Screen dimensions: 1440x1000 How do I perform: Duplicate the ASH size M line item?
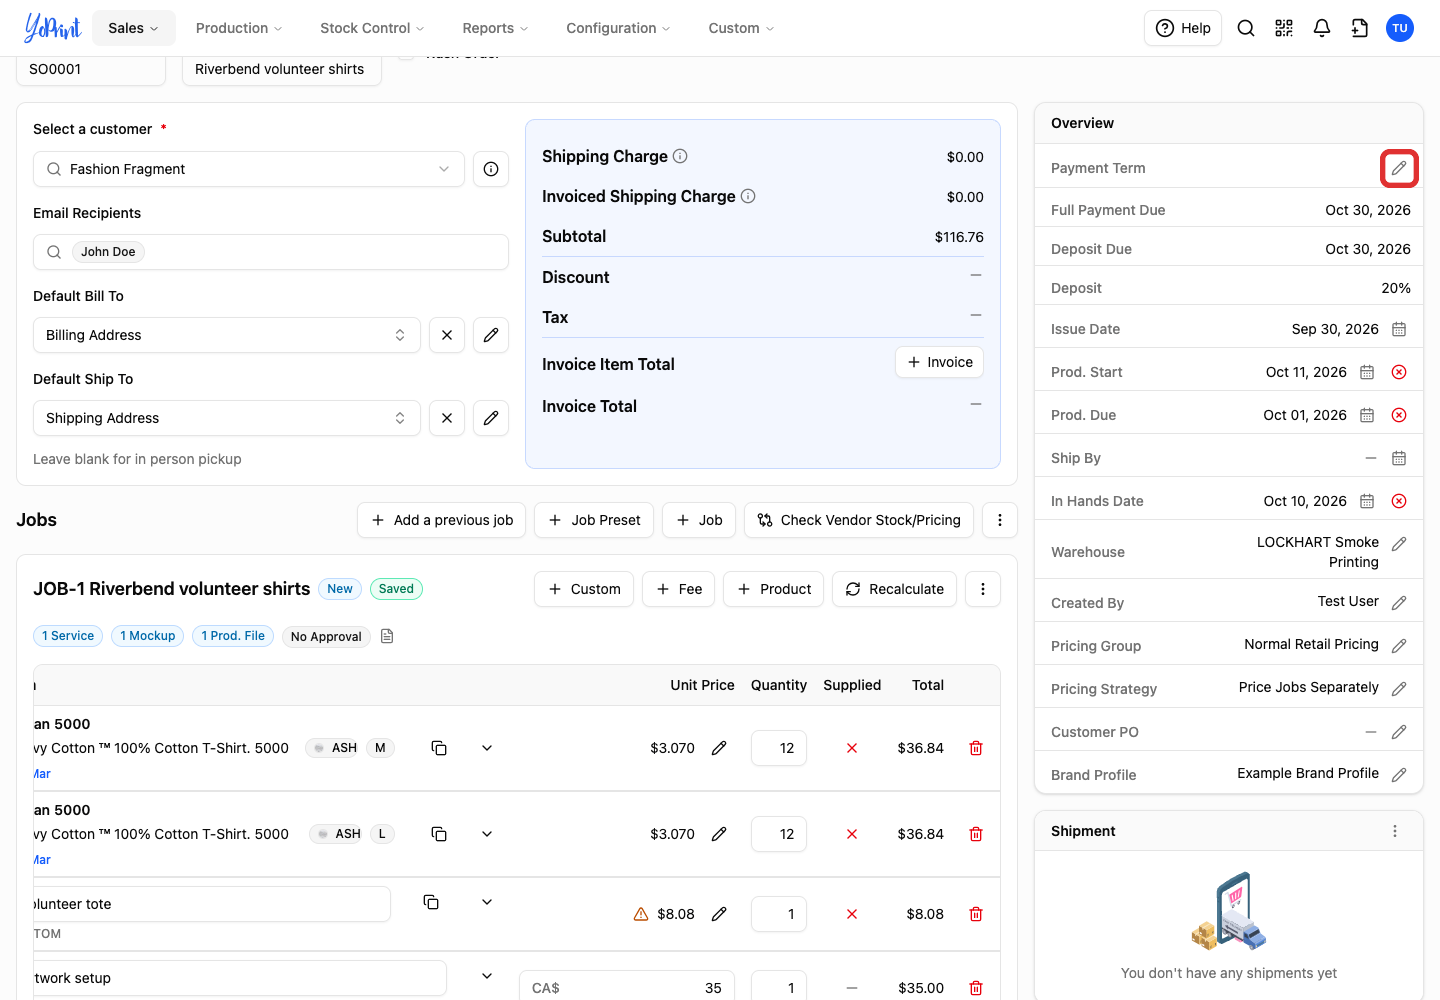pos(439,748)
